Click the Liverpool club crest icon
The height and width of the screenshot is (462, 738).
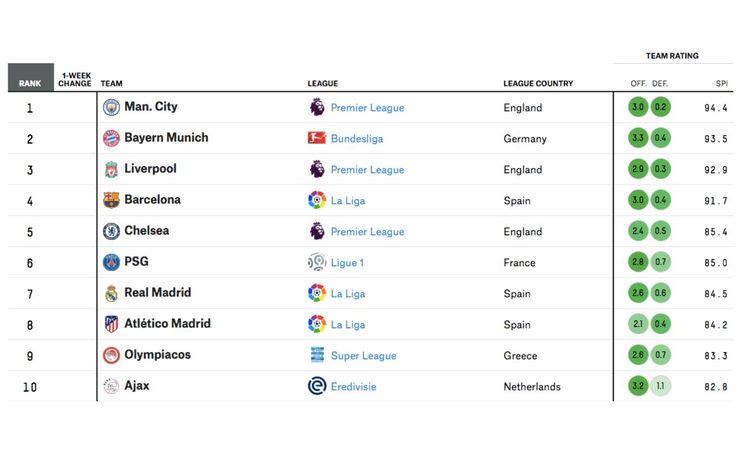111,169
